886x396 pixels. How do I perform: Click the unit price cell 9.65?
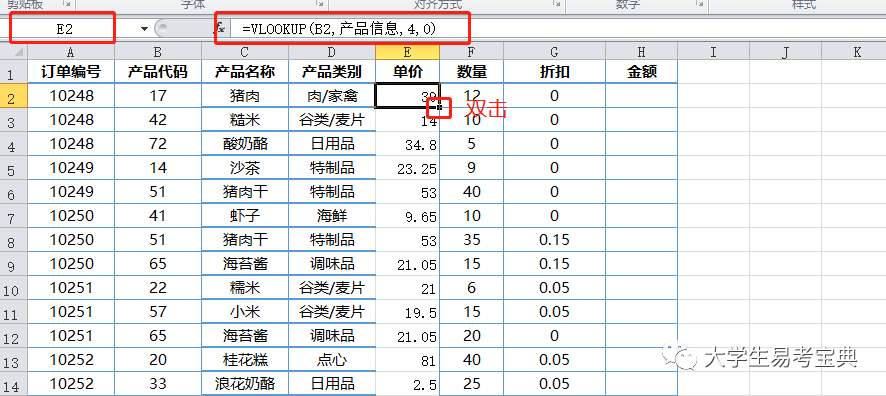click(407, 216)
